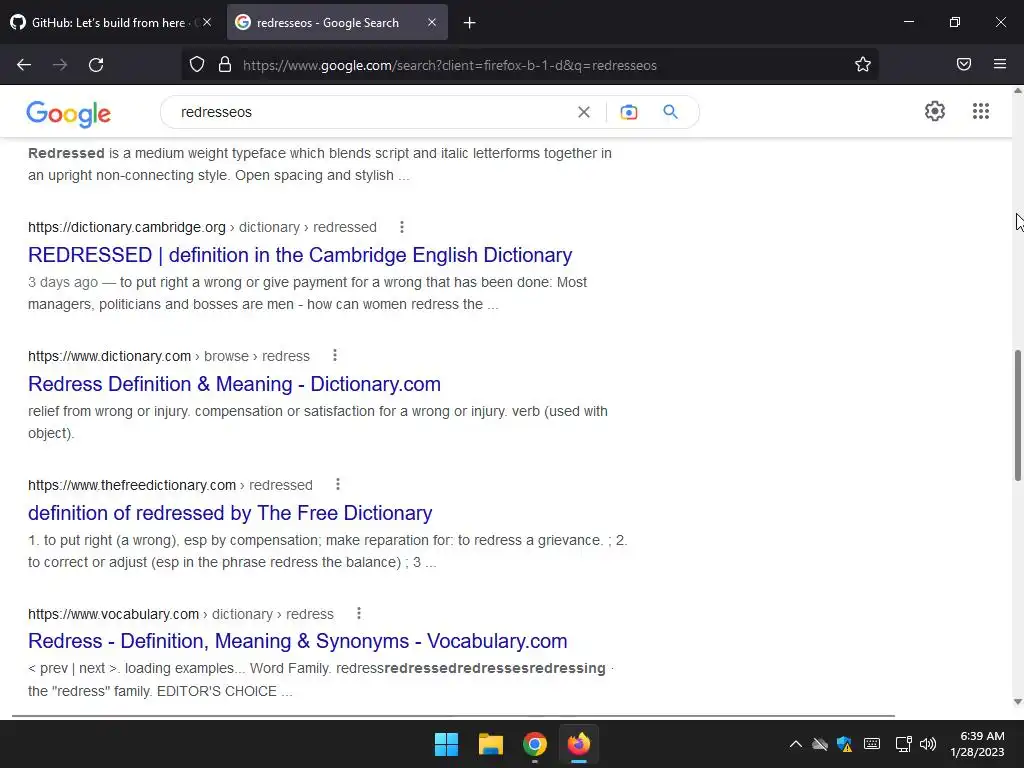Screen dimensions: 1024x768
Task: Click the Google logo
Action: click(69, 114)
